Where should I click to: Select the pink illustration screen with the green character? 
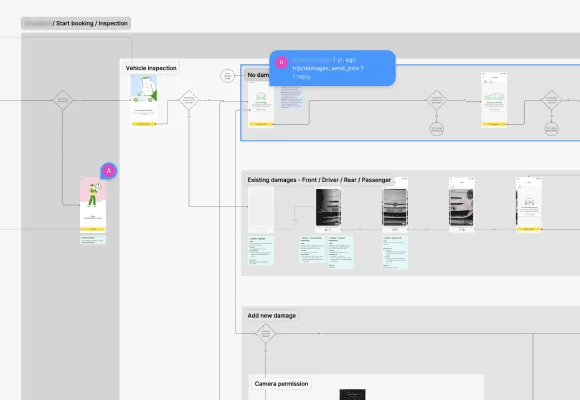(x=93, y=205)
